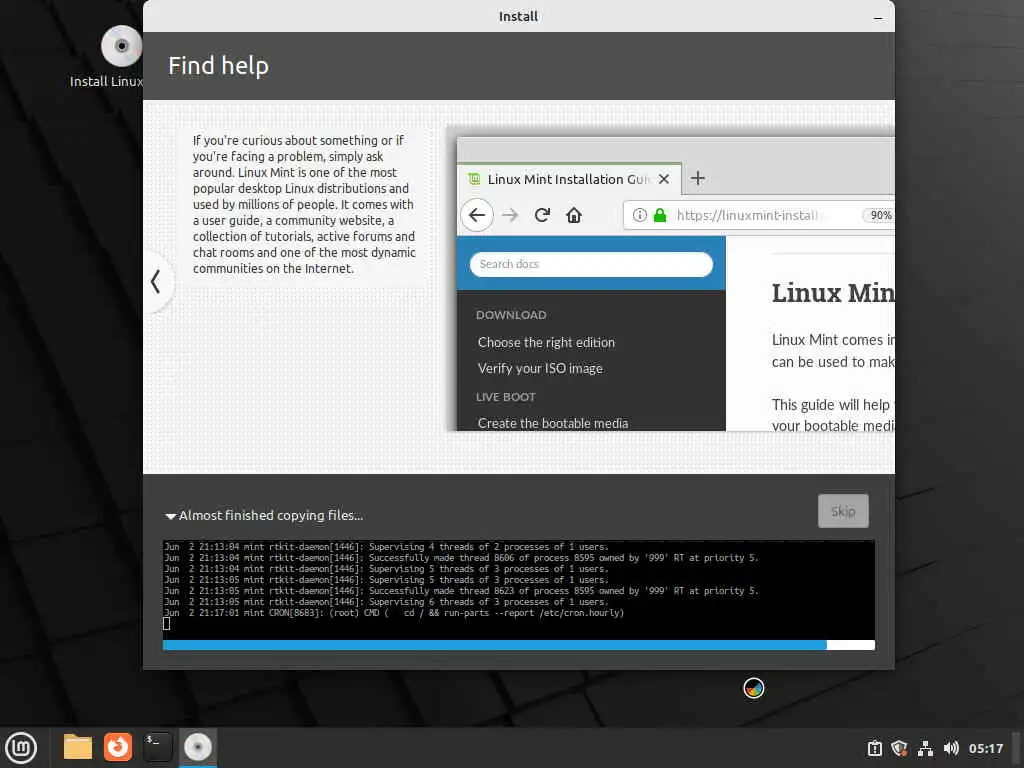Close the Linux Mint Installation Guide tab
The width and height of the screenshot is (1024, 768).
(664, 179)
